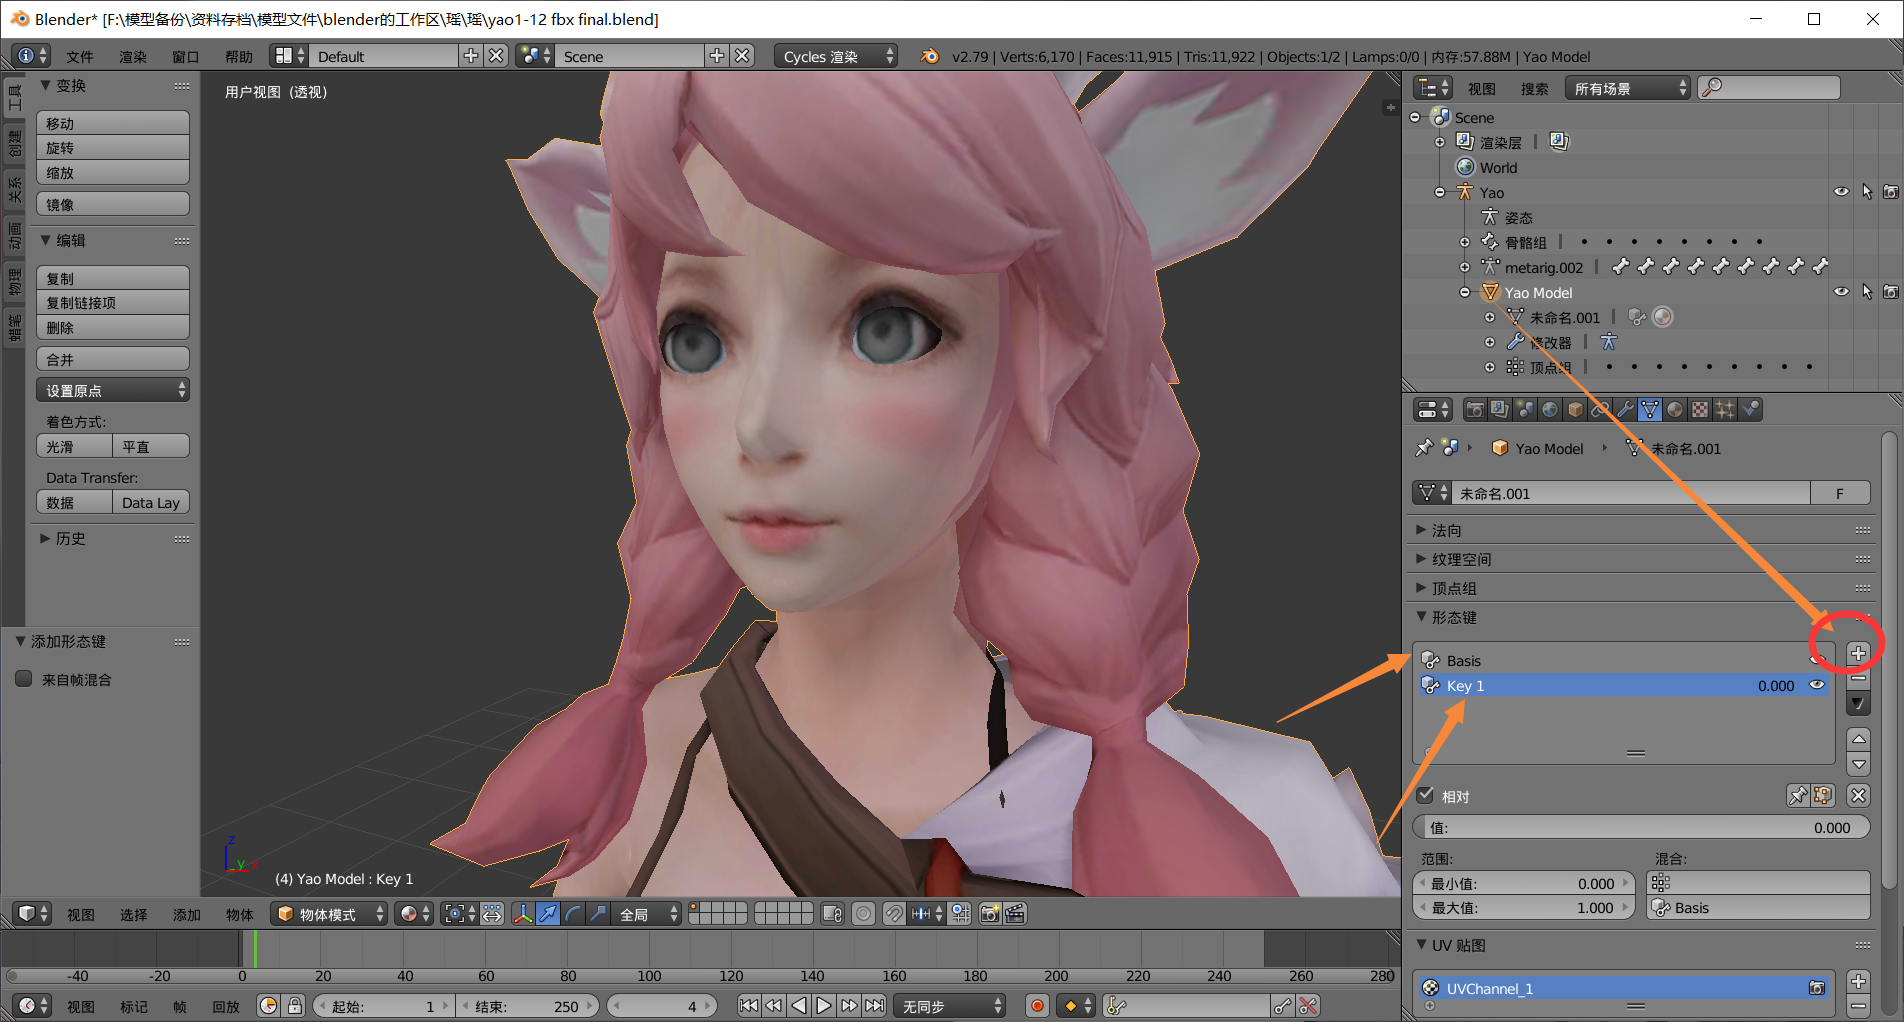The width and height of the screenshot is (1904, 1022).
Task: Open the Object Data properties tab (triangle mesh)
Action: click(1650, 409)
